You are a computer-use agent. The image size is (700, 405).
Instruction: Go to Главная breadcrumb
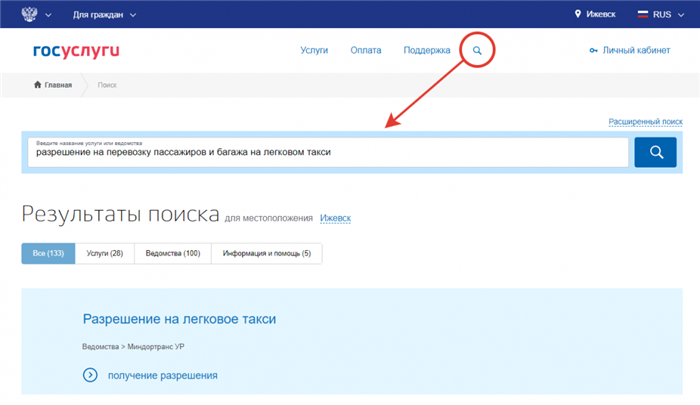58,85
